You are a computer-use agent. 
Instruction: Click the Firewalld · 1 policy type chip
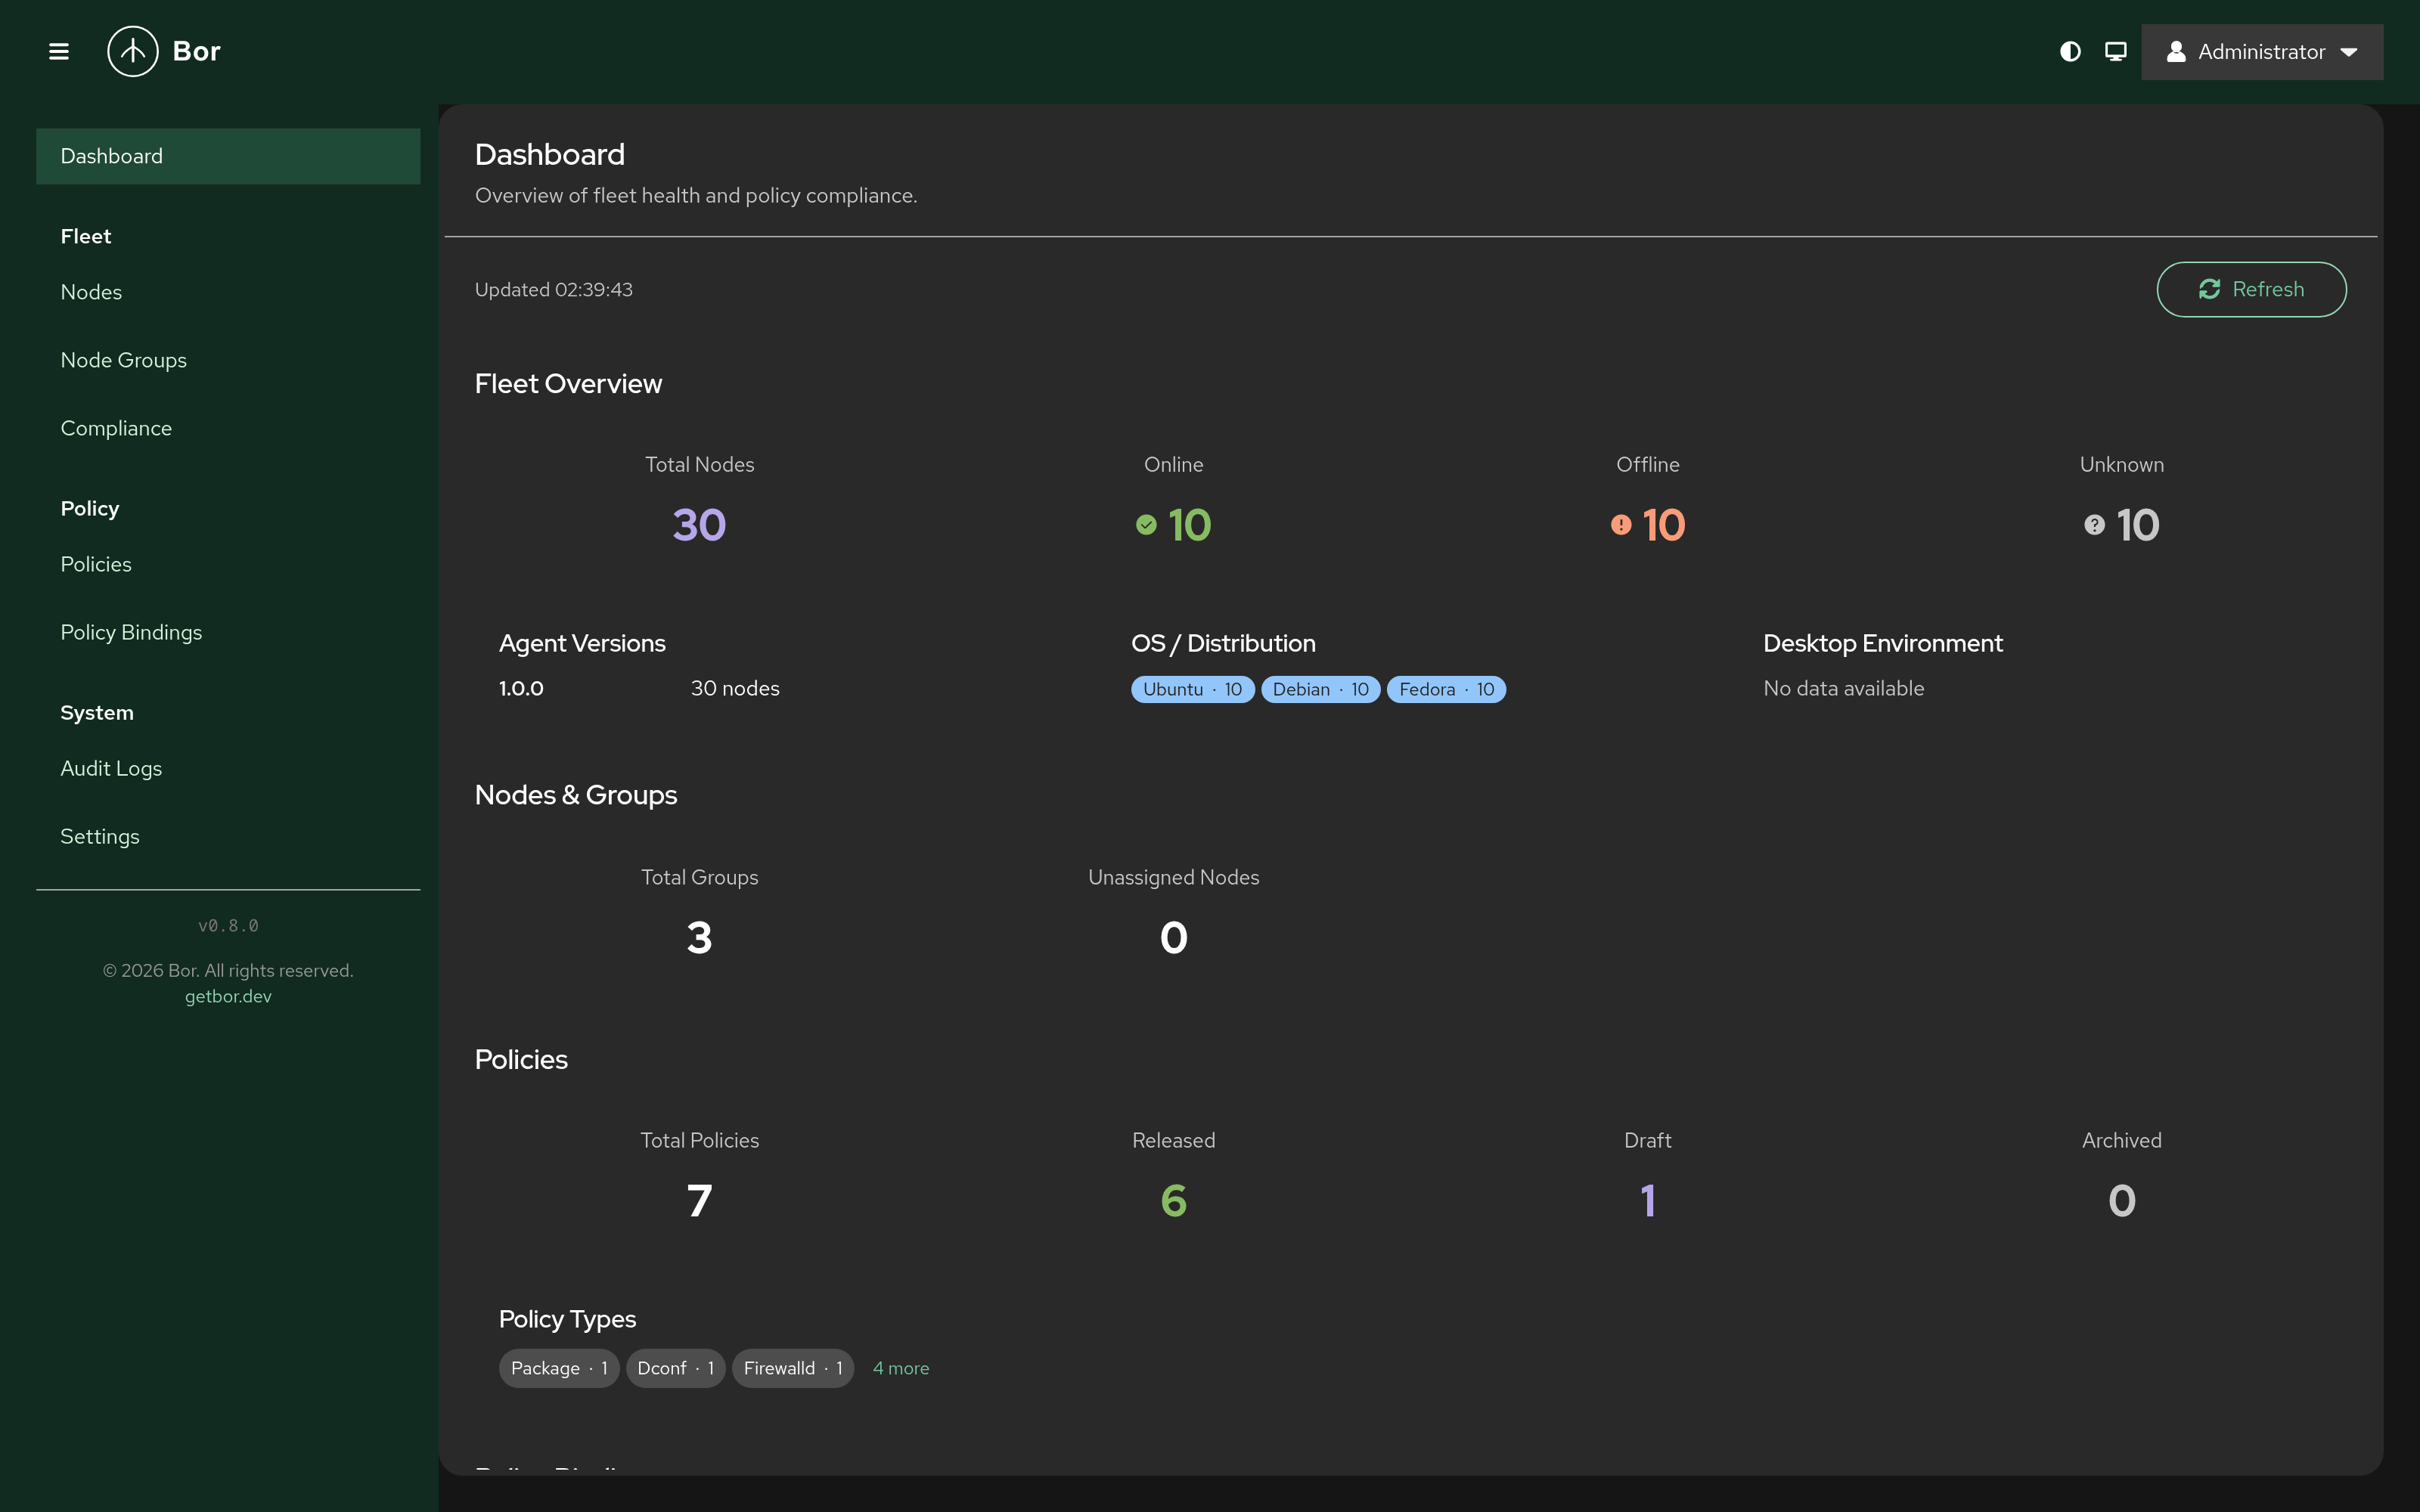[x=793, y=1368]
